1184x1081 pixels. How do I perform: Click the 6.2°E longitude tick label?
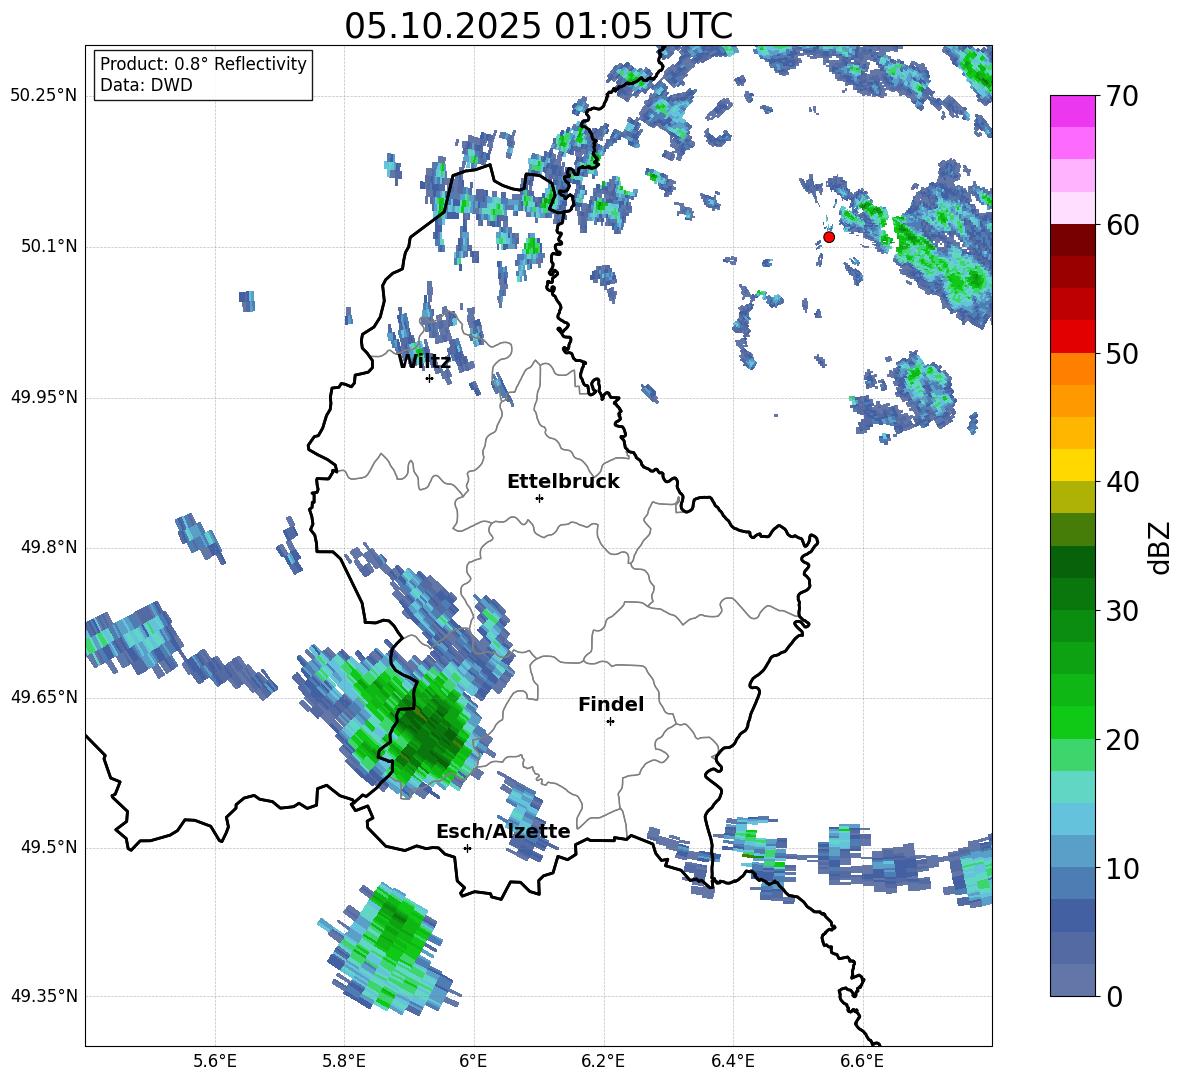click(x=603, y=1061)
